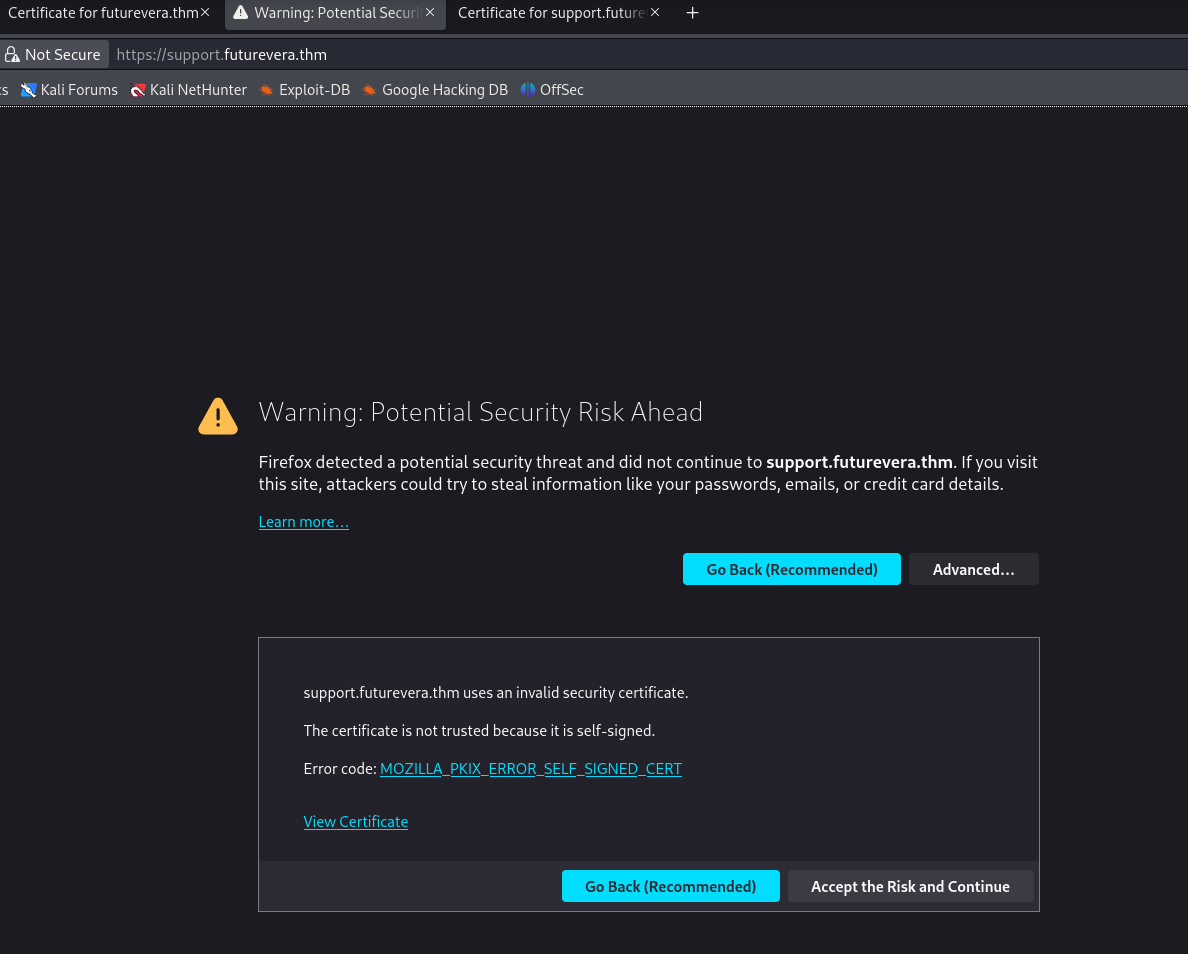Open the Kali Forums bookmark
Image resolution: width=1188 pixels, height=954 pixels.
pyautogui.click(x=69, y=90)
